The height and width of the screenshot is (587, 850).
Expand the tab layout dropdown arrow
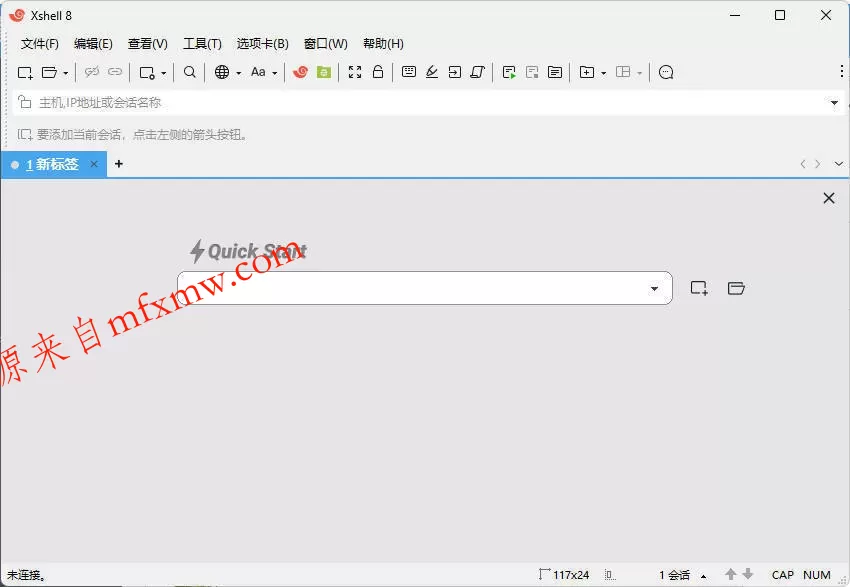pyautogui.click(x=640, y=73)
